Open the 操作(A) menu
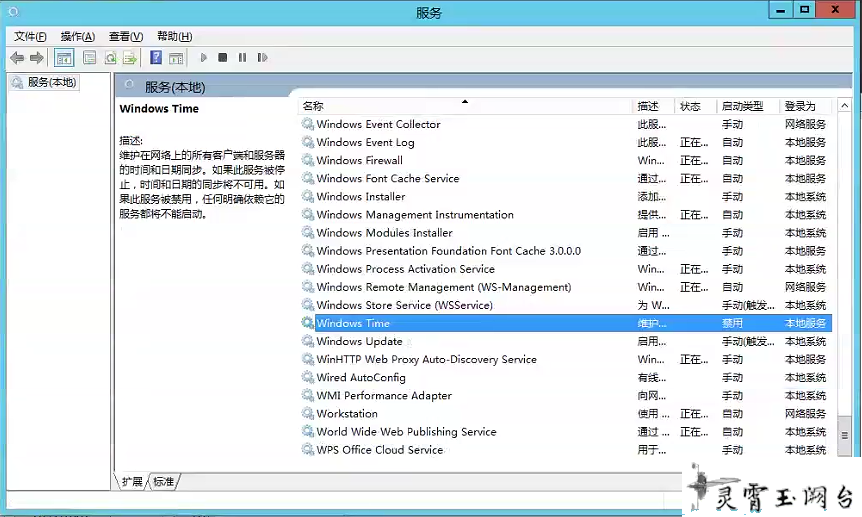This screenshot has height=517, width=862. [x=77, y=36]
